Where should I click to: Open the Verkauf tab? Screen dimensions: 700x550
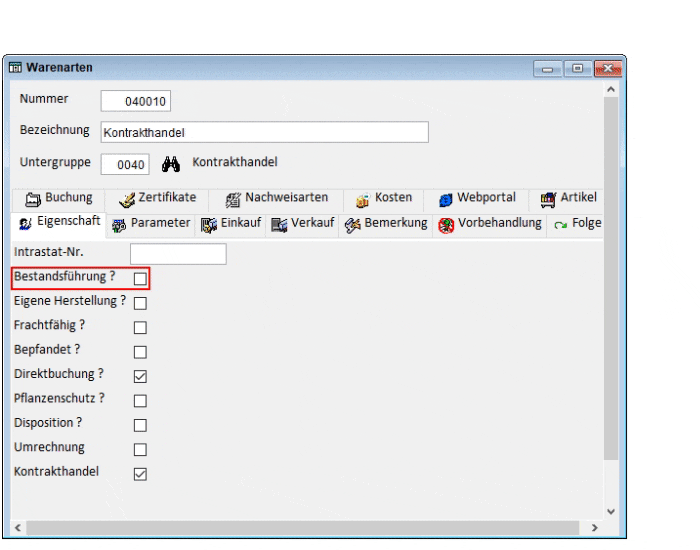(x=303, y=224)
